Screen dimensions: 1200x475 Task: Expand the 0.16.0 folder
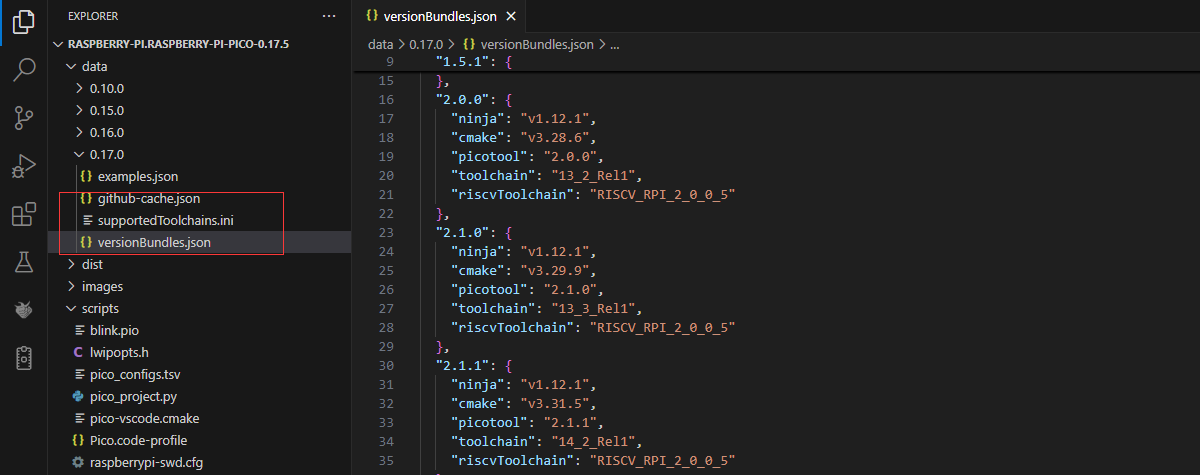(x=80, y=132)
